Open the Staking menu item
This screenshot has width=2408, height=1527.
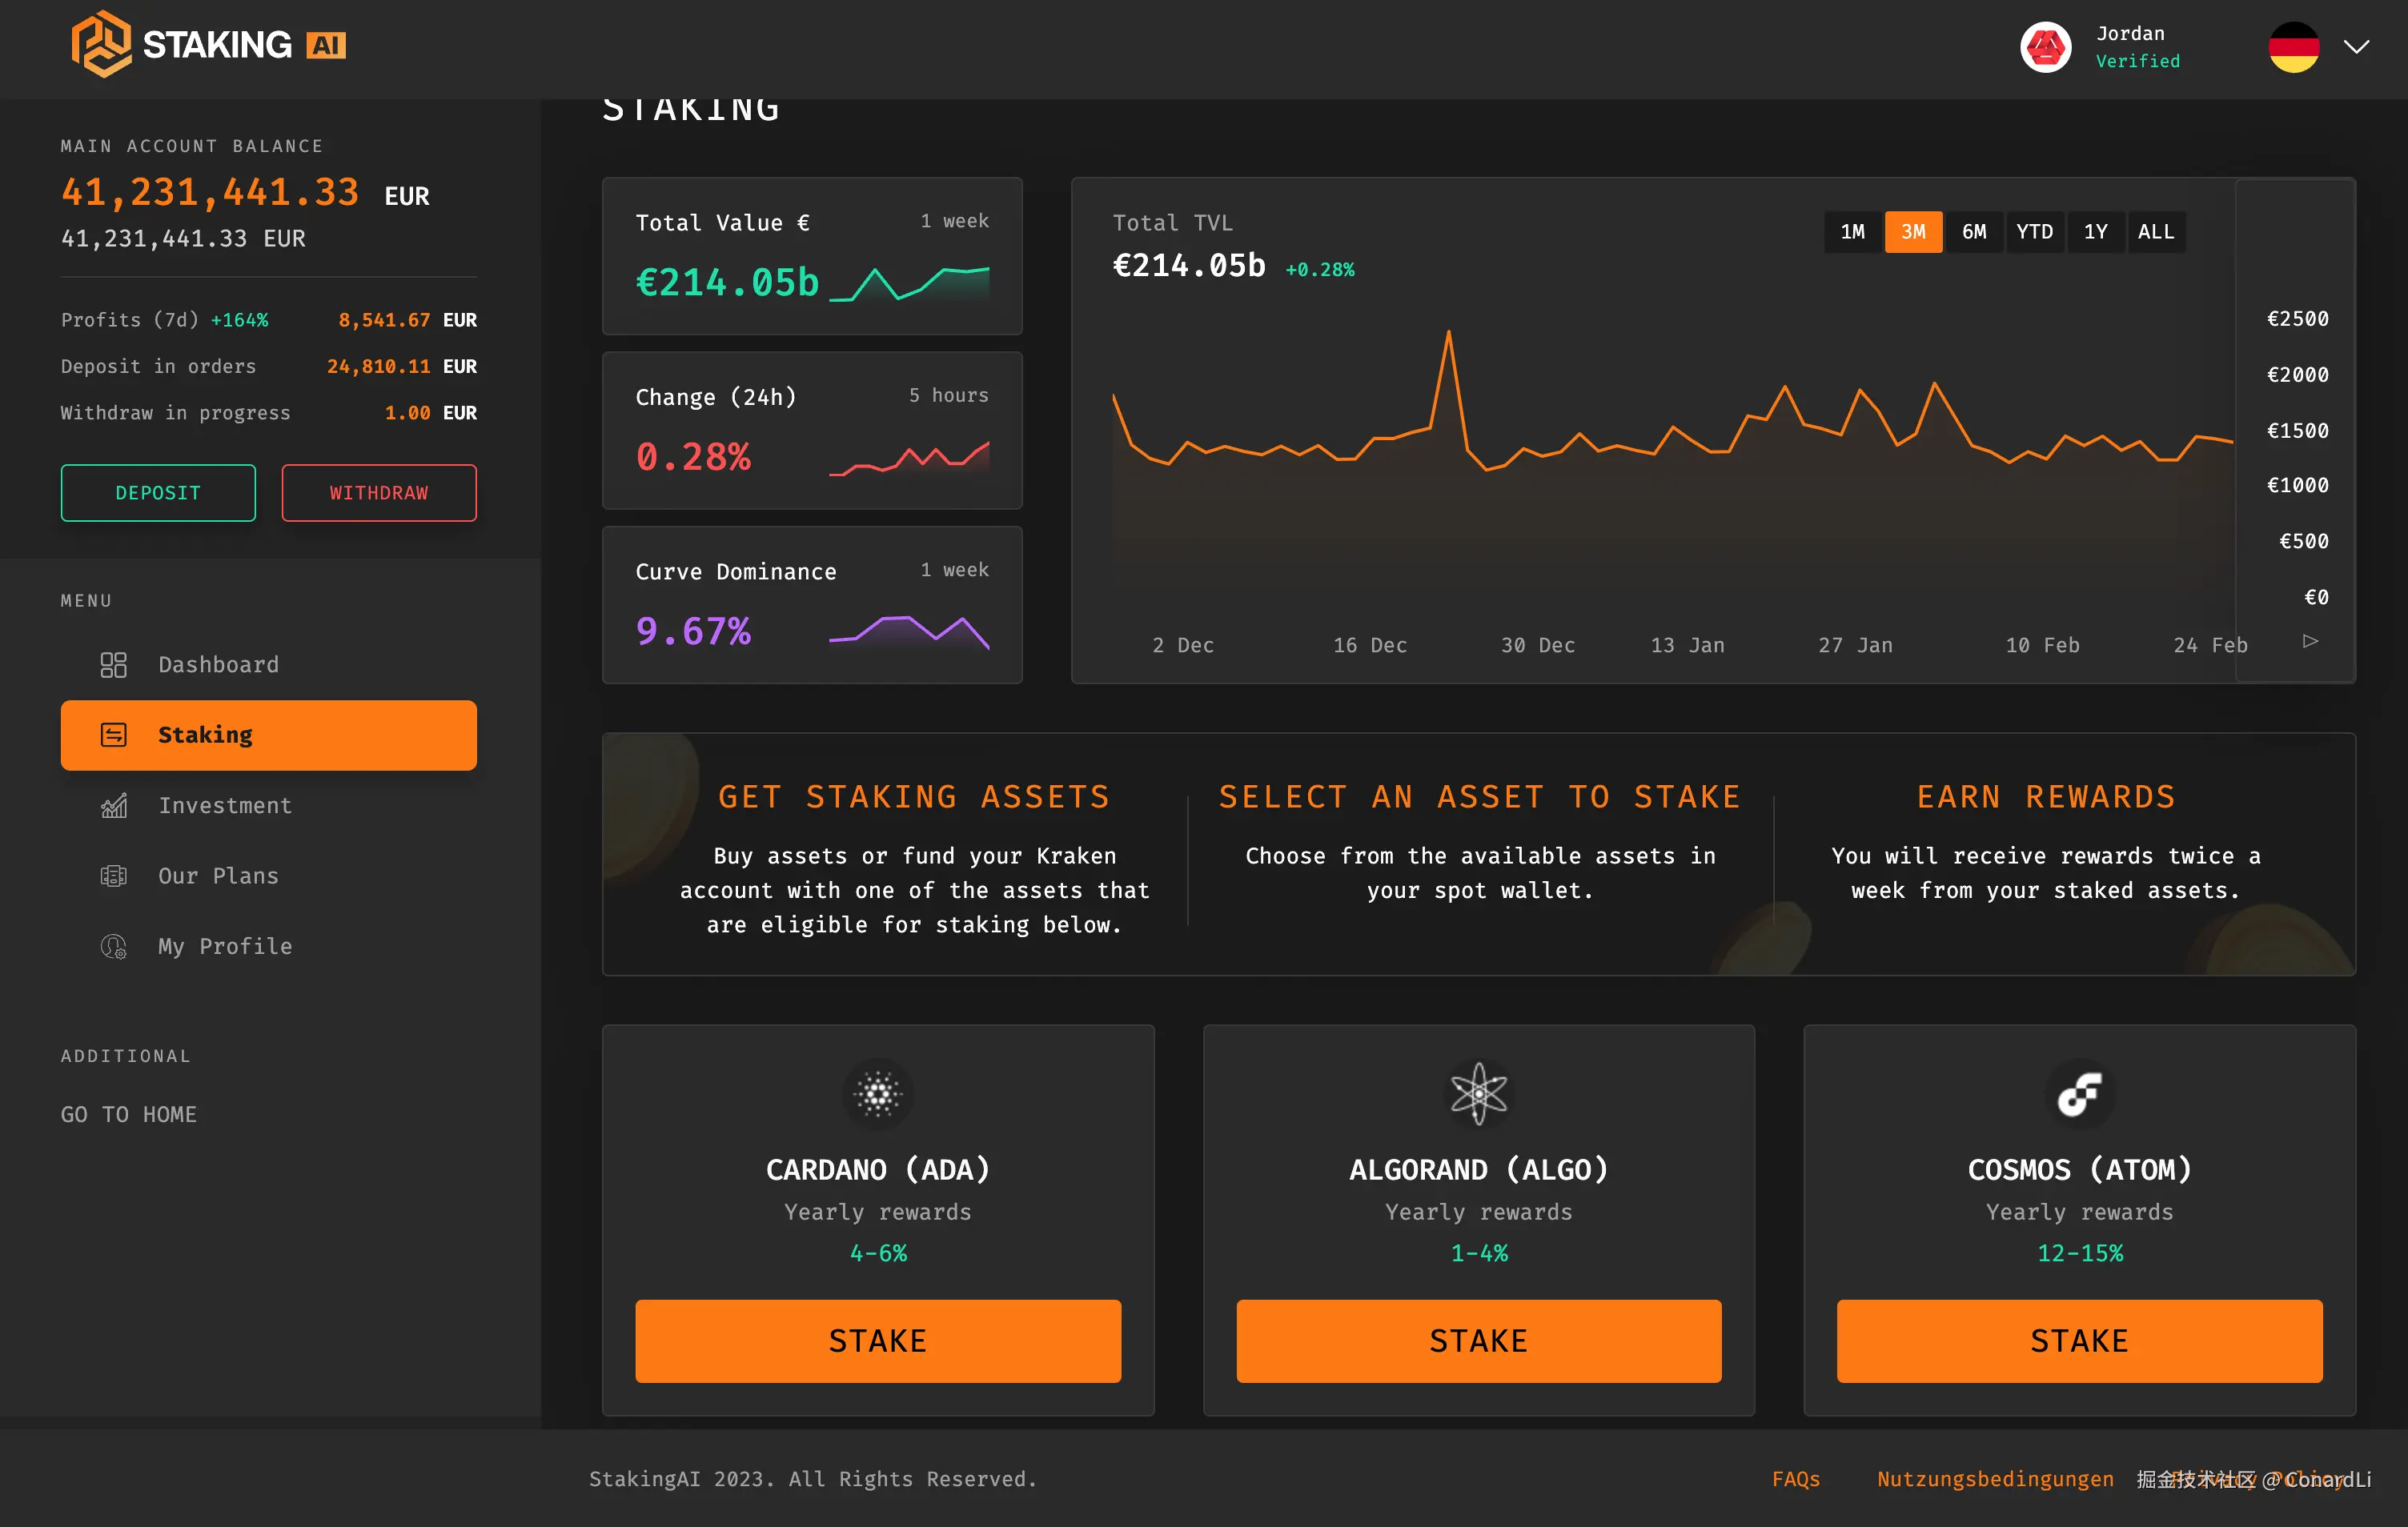pyautogui.click(x=268, y=735)
